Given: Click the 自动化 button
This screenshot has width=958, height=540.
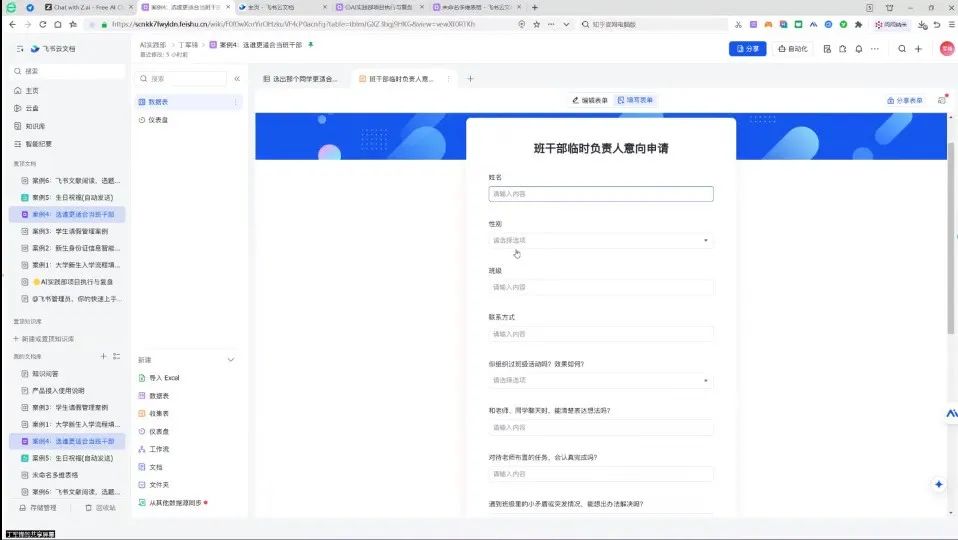Looking at the screenshot, I should tap(793, 48).
